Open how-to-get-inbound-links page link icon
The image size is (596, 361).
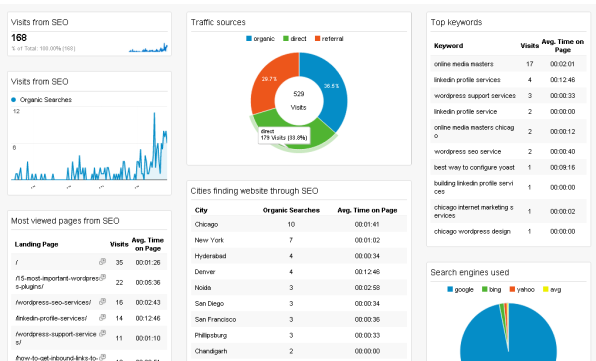coord(102,357)
